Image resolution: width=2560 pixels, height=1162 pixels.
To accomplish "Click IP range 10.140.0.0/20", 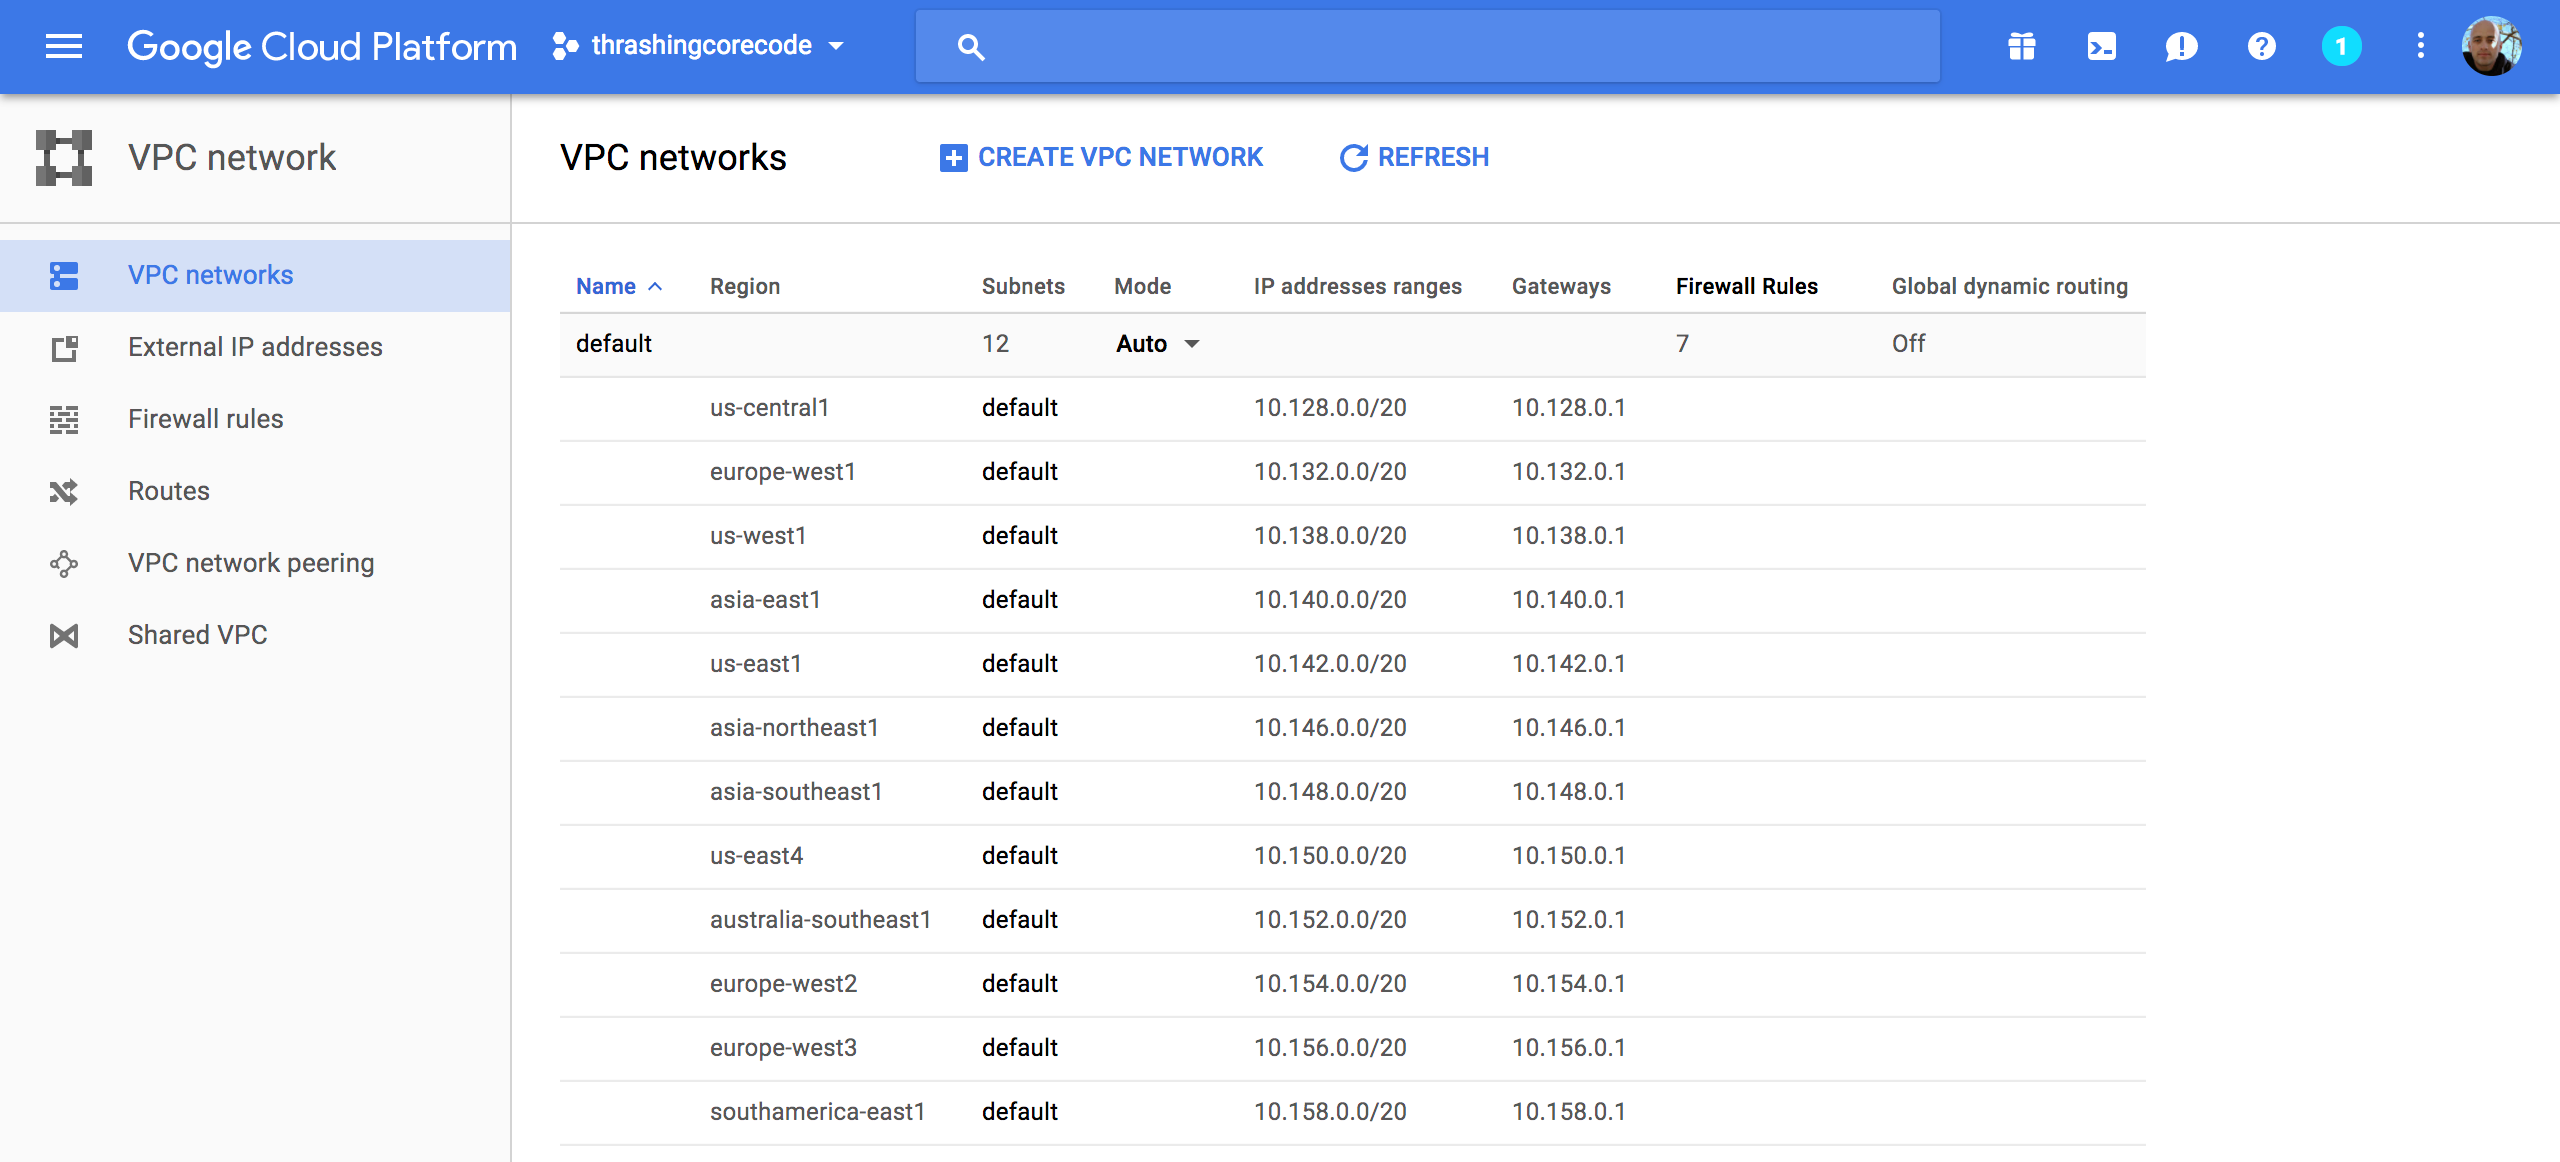I will point(1330,600).
